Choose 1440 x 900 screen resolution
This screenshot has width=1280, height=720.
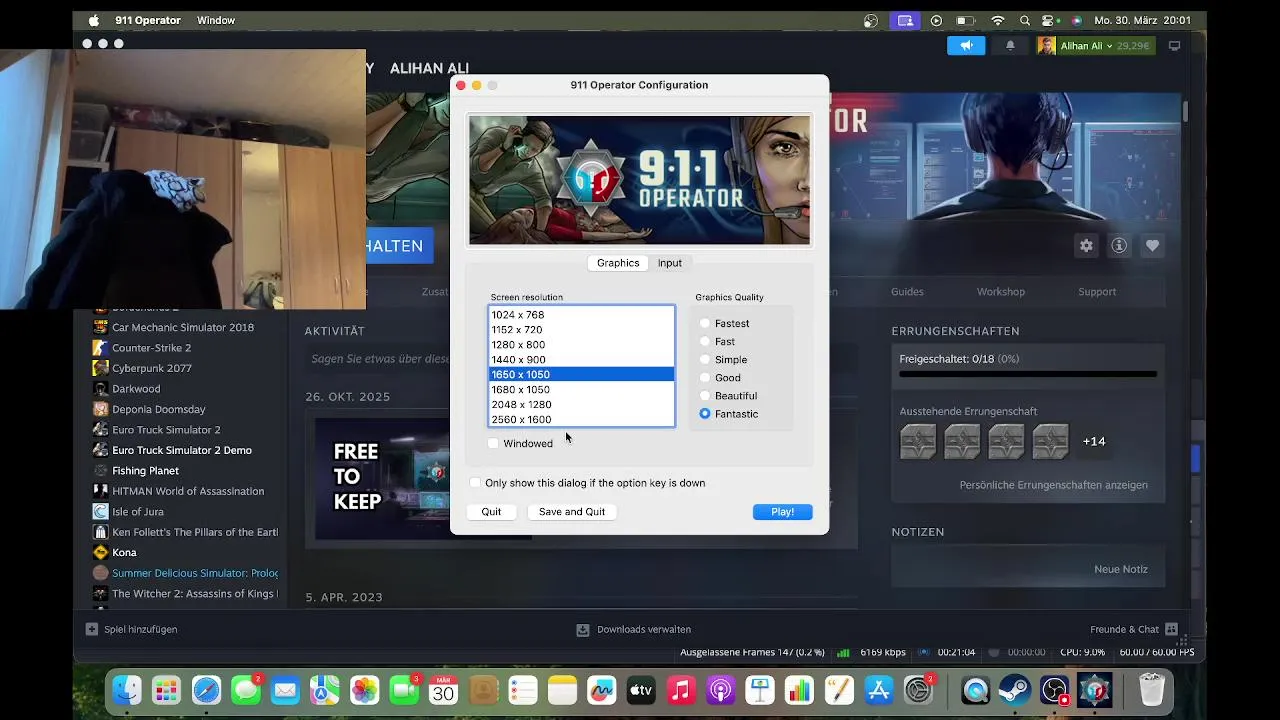pos(582,359)
